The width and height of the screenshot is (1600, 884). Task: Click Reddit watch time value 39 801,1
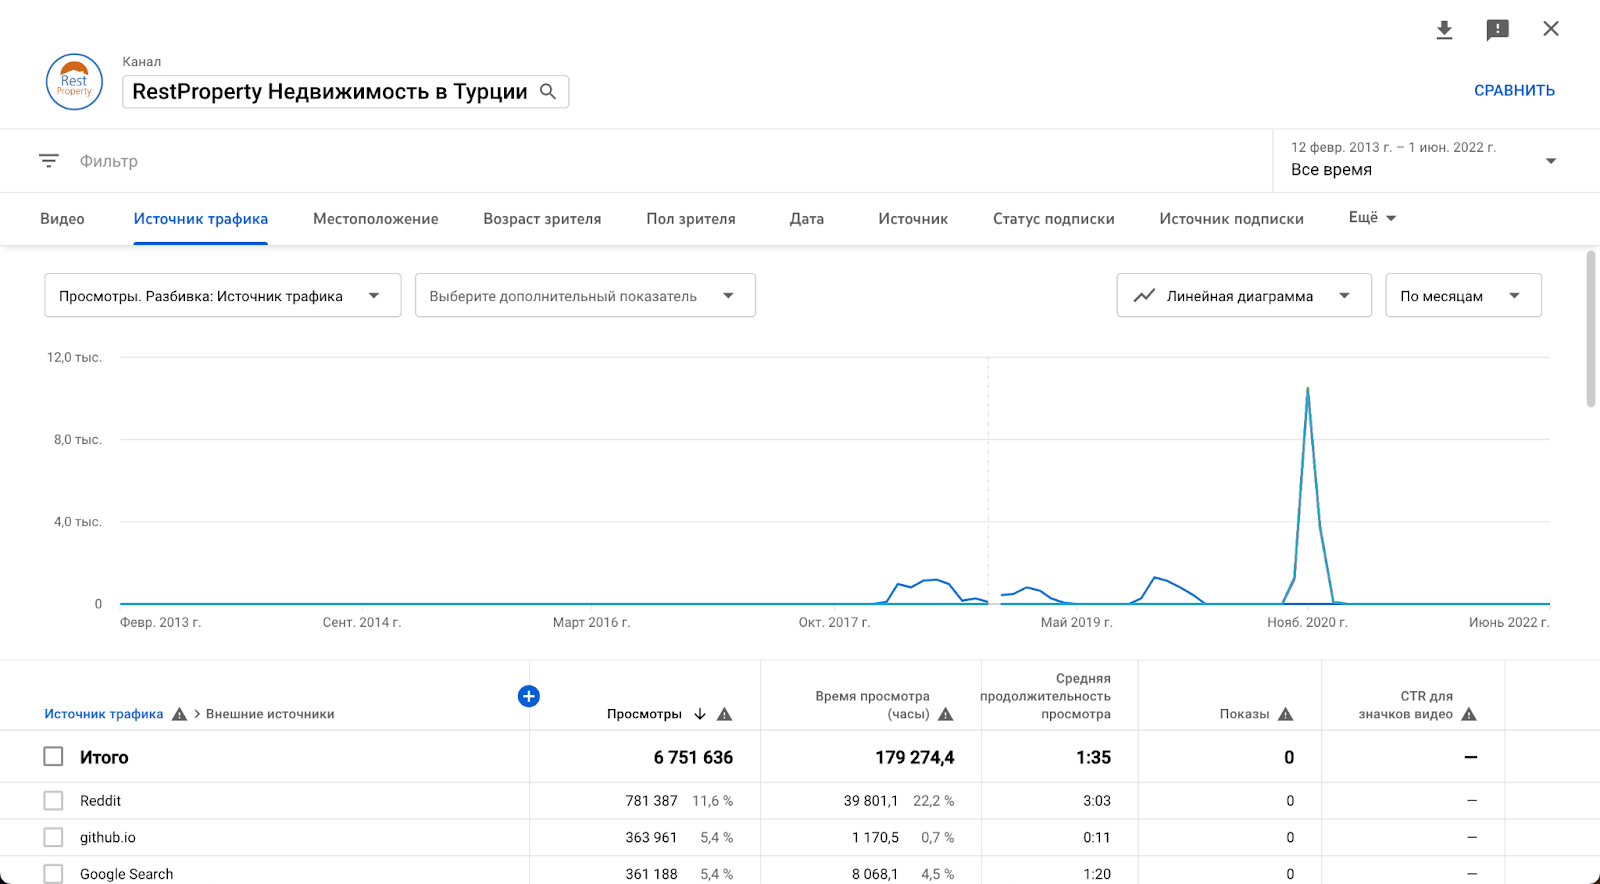point(871,801)
